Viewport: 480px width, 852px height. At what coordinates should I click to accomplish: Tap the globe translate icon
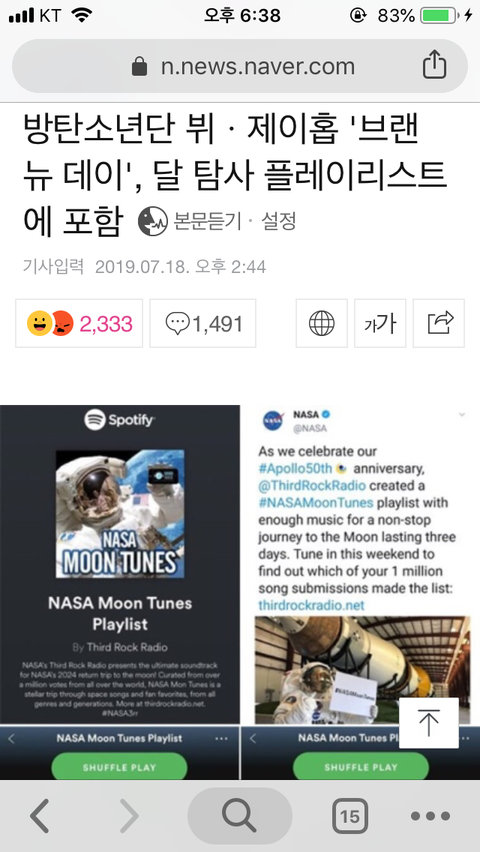tap(321, 323)
